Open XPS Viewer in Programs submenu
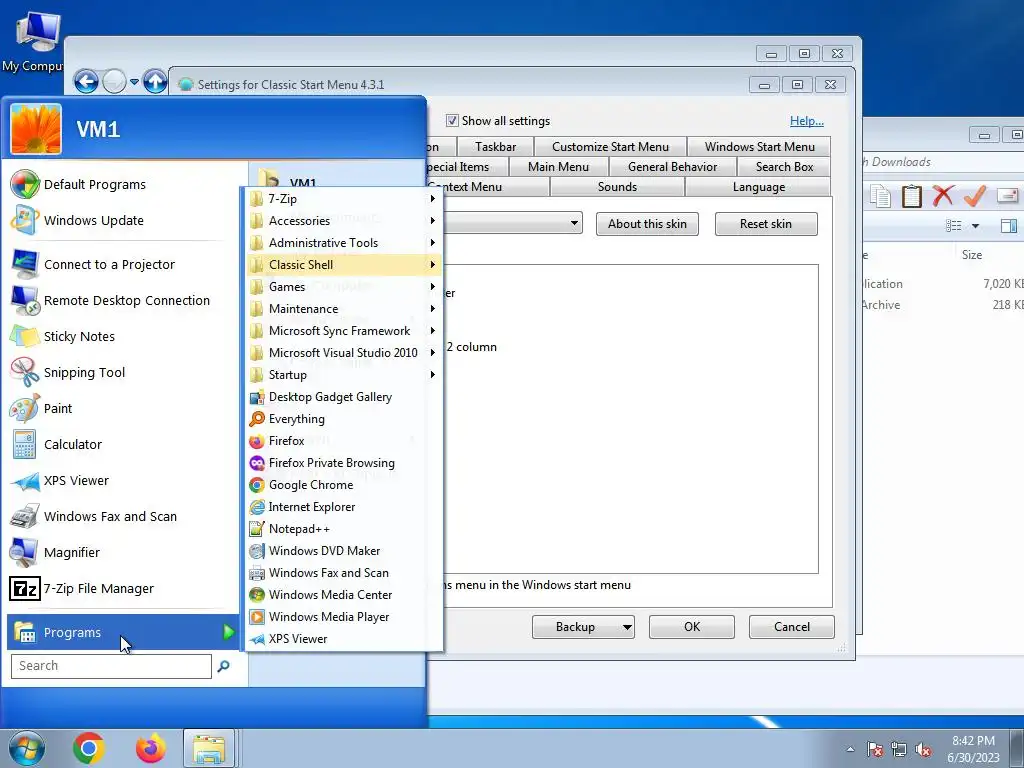1024x768 pixels. (x=343, y=639)
